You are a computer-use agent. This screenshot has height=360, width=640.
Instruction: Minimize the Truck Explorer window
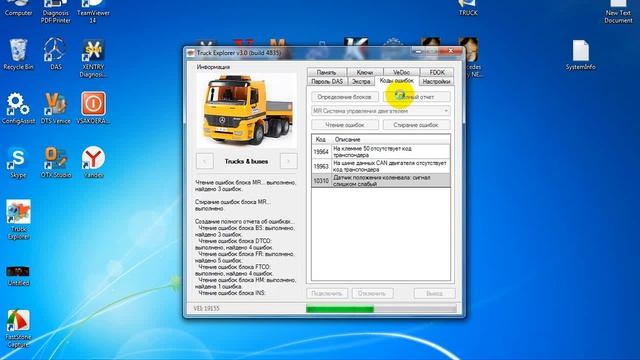click(418, 51)
